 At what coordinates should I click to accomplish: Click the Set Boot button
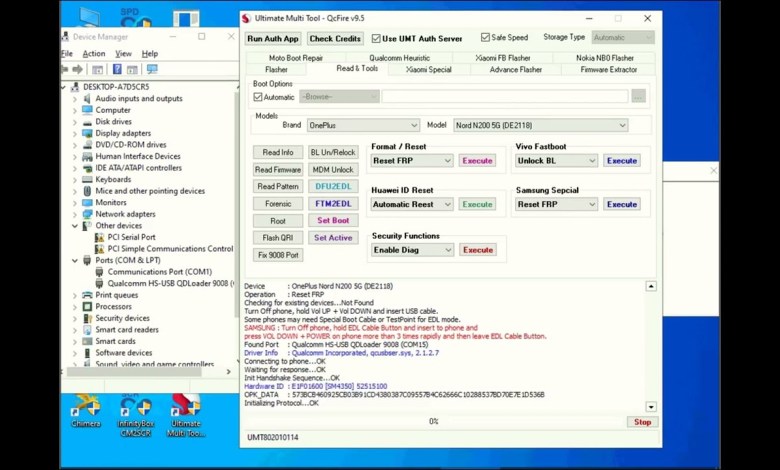click(333, 220)
